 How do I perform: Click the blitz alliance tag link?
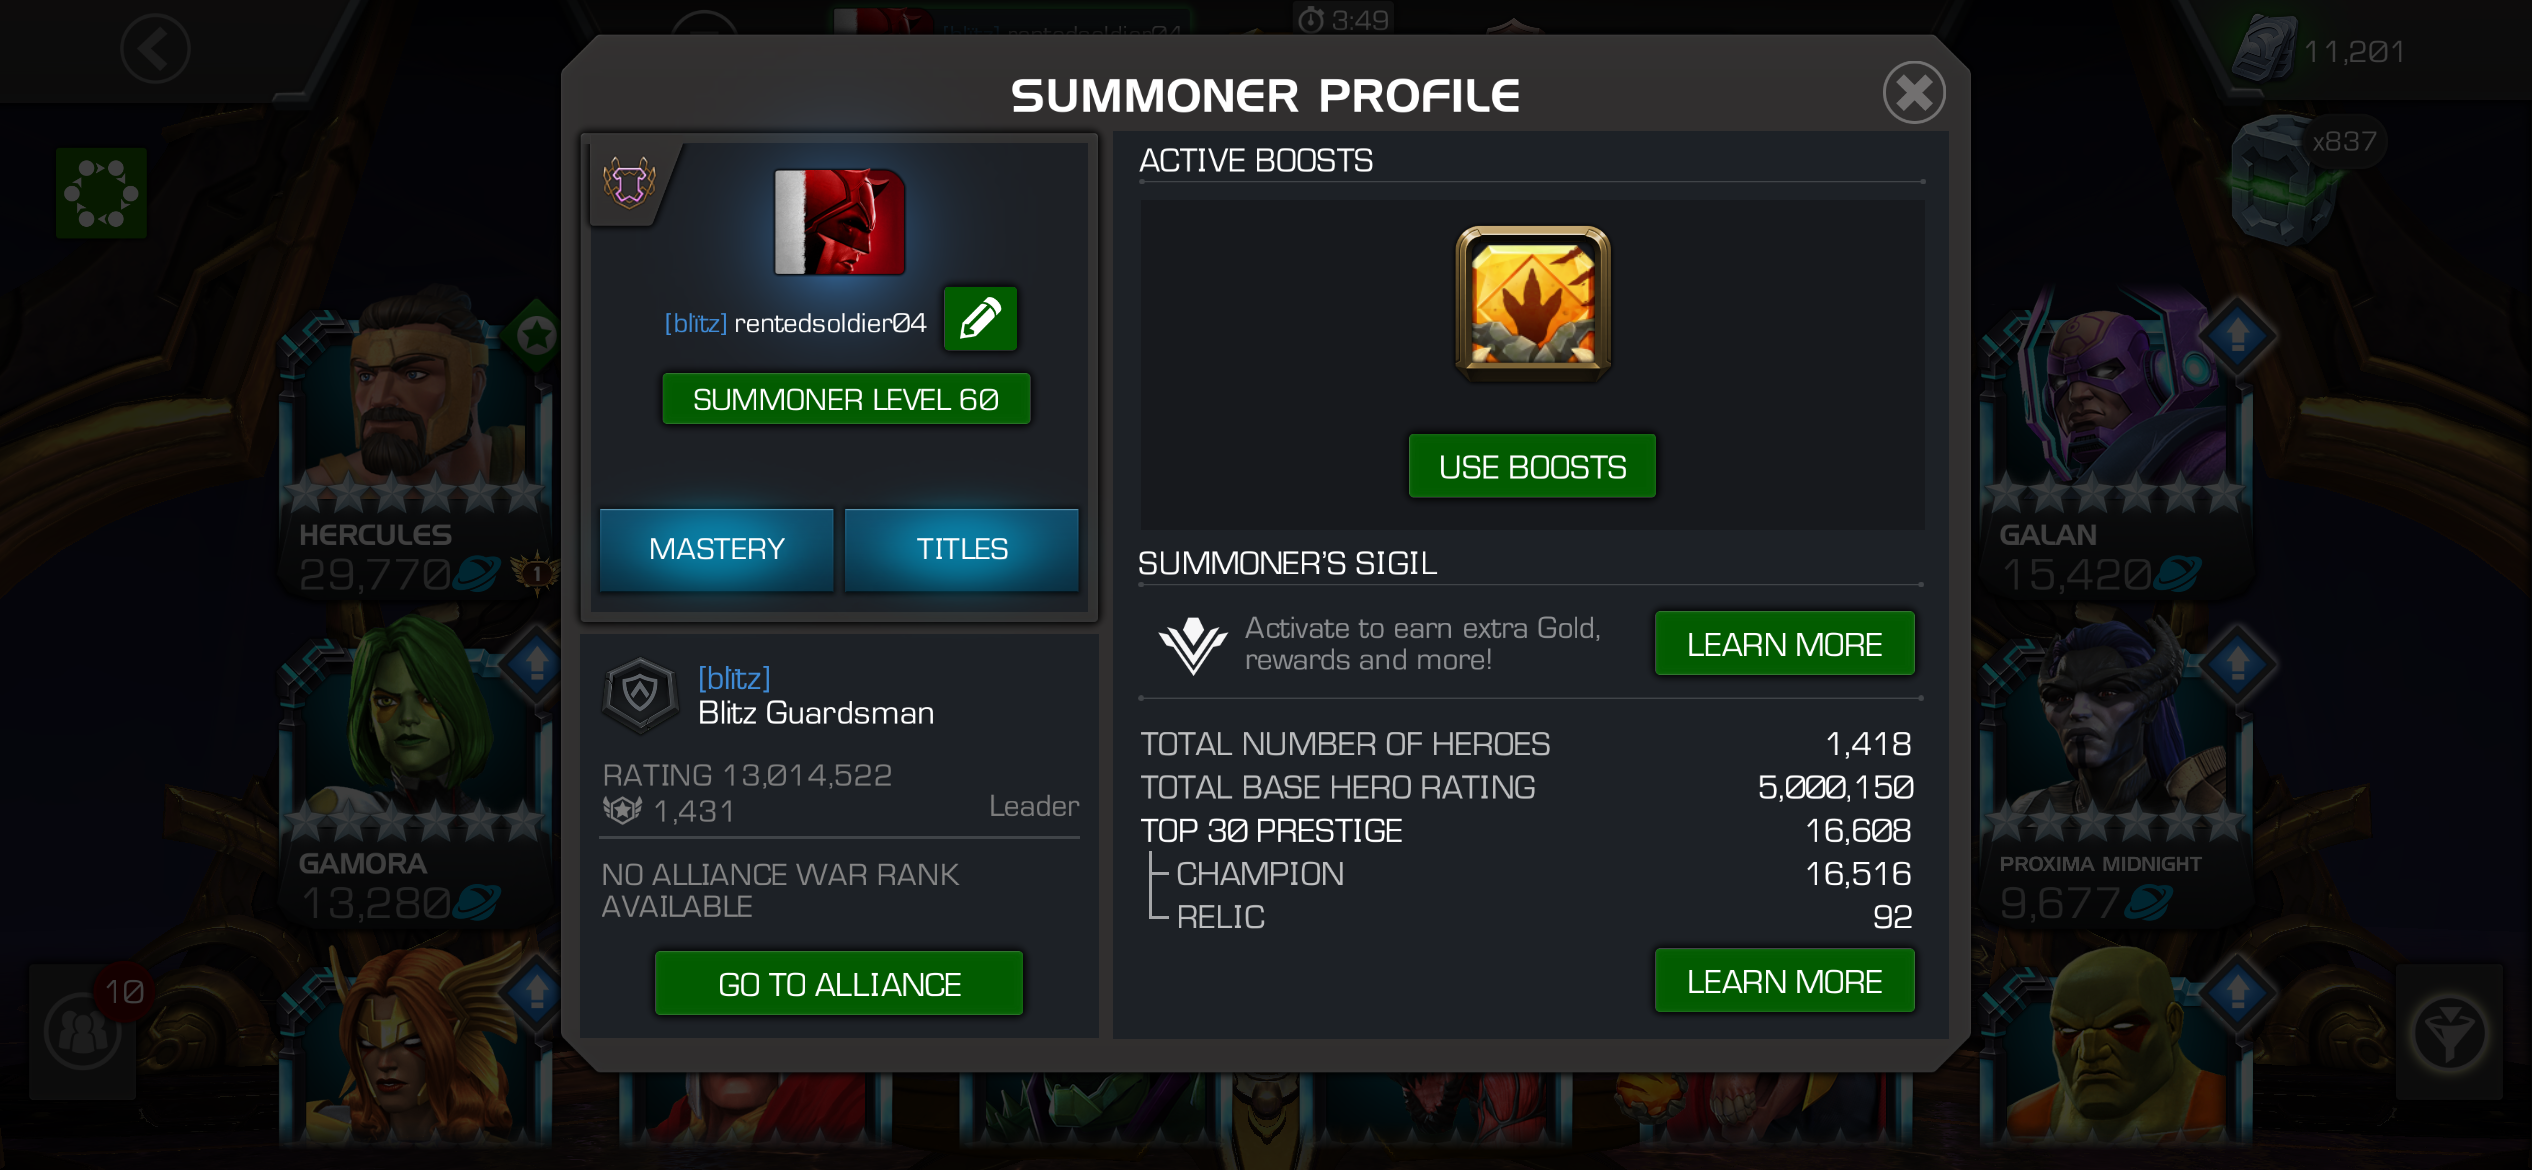pyautogui.click(x=734, y=678)
